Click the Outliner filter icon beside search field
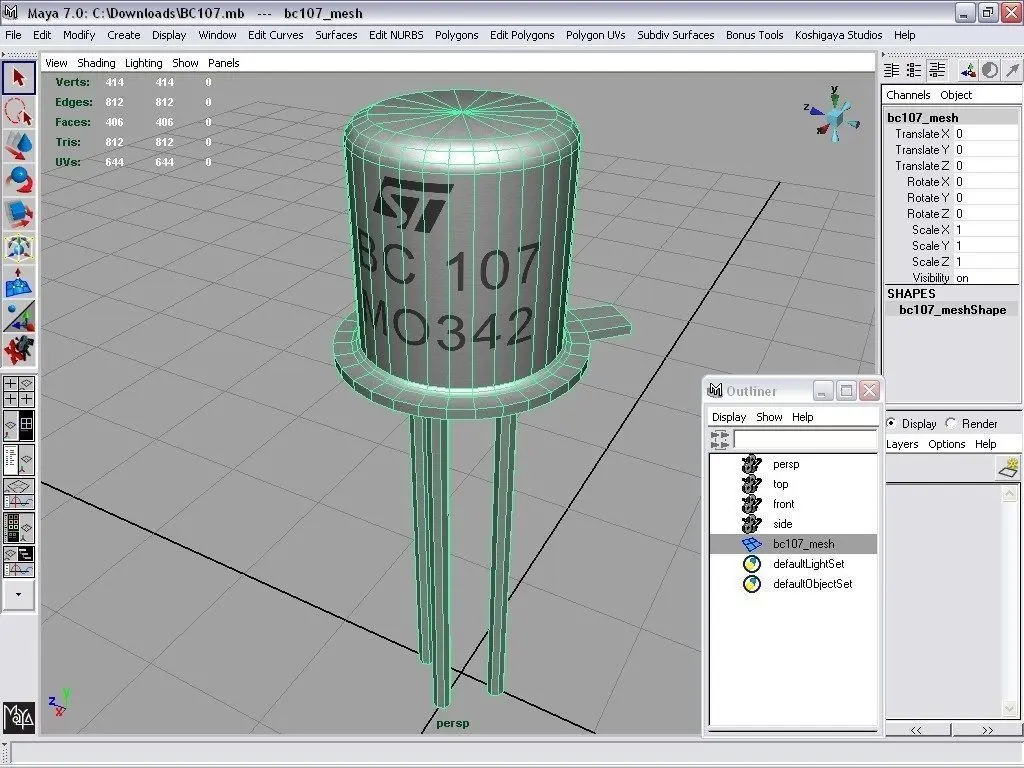This screenshot has height=768, width=1024. [x=720, y=440]
